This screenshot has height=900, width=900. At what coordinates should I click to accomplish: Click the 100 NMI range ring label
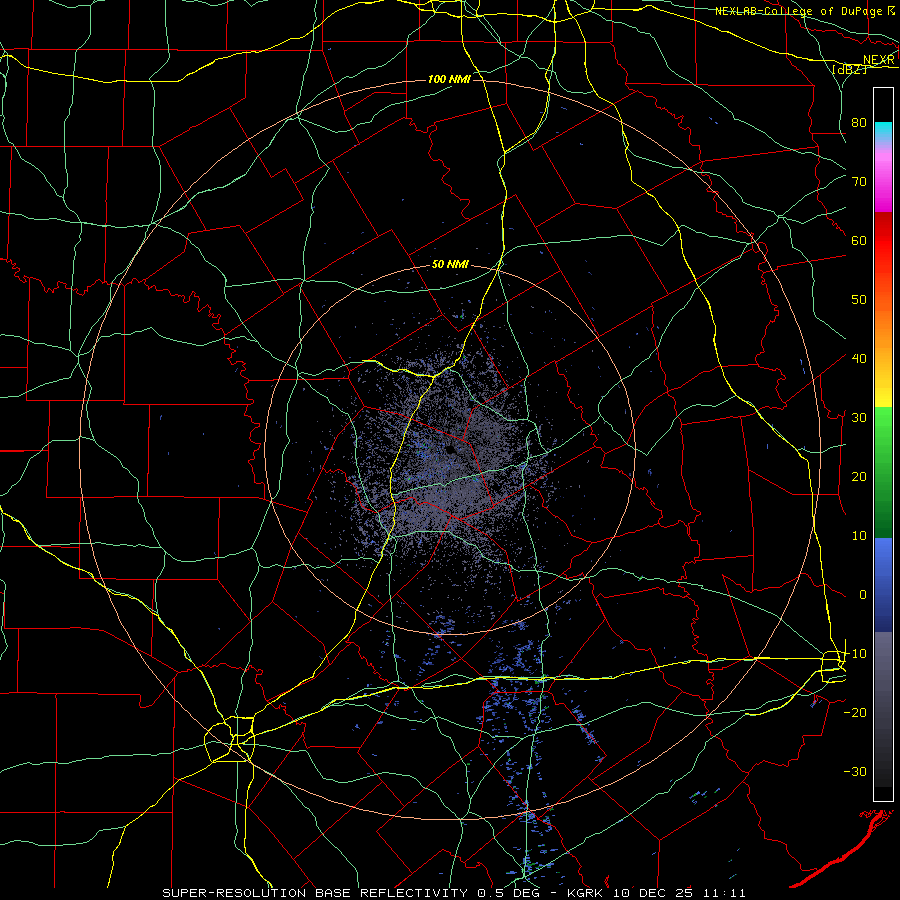(x=449, y=79)
